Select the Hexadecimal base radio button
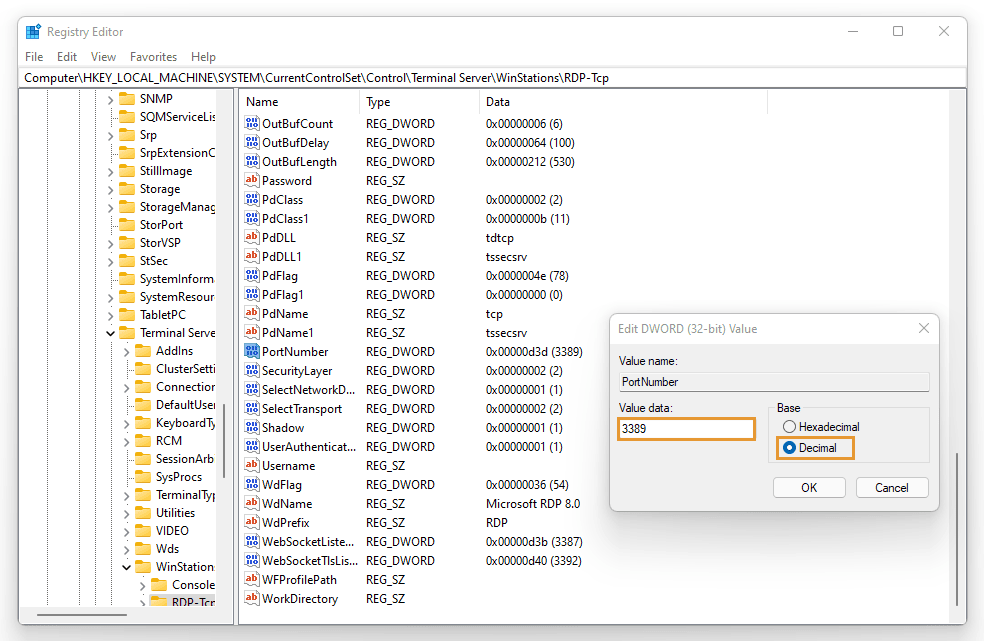The image size is (984, 641). [789, 427]
